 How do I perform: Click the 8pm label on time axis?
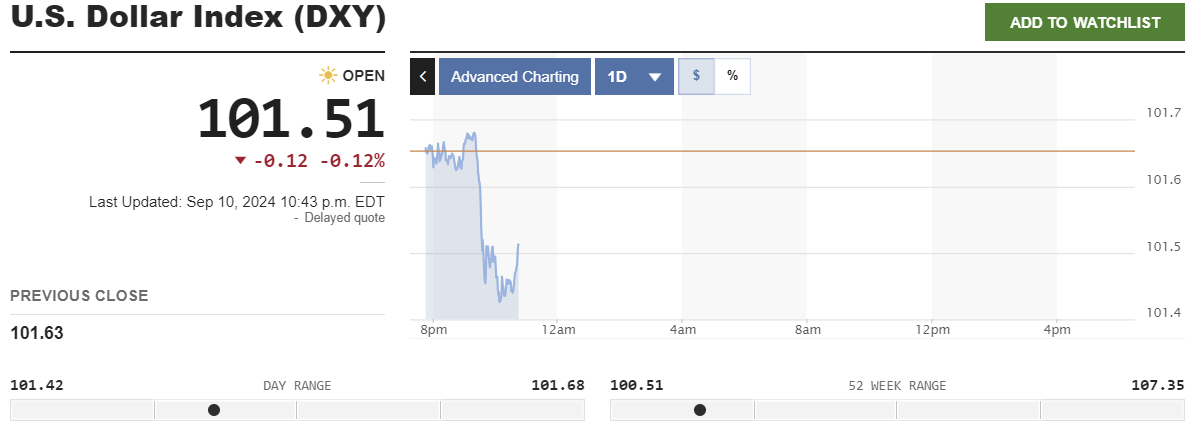[433, 330]
